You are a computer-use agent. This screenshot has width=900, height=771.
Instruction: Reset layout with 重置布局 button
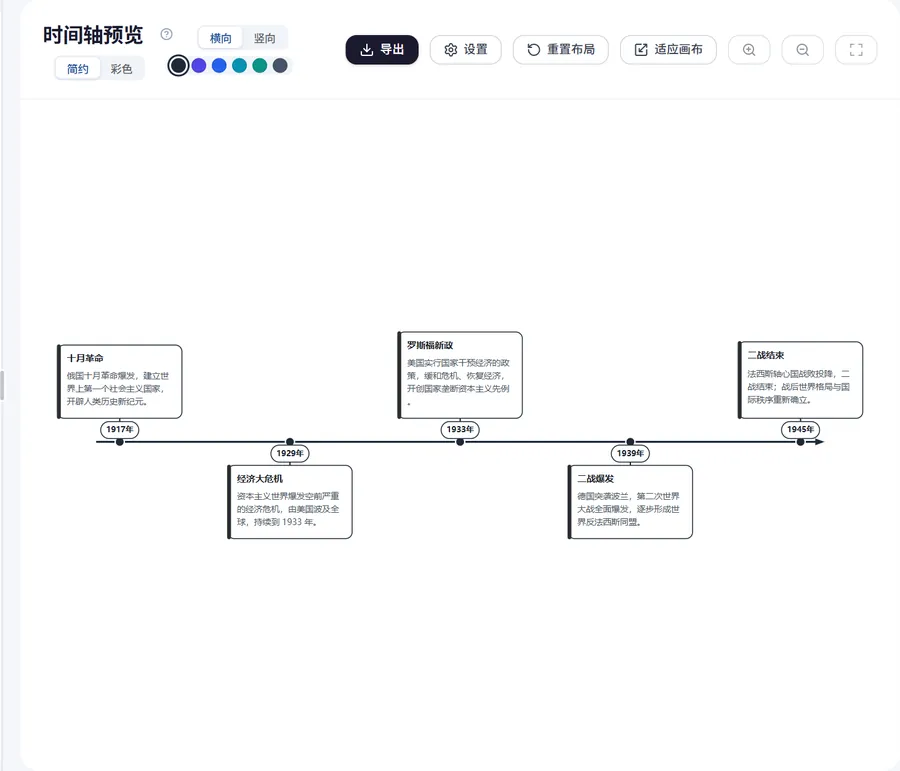tap(561, 50)
